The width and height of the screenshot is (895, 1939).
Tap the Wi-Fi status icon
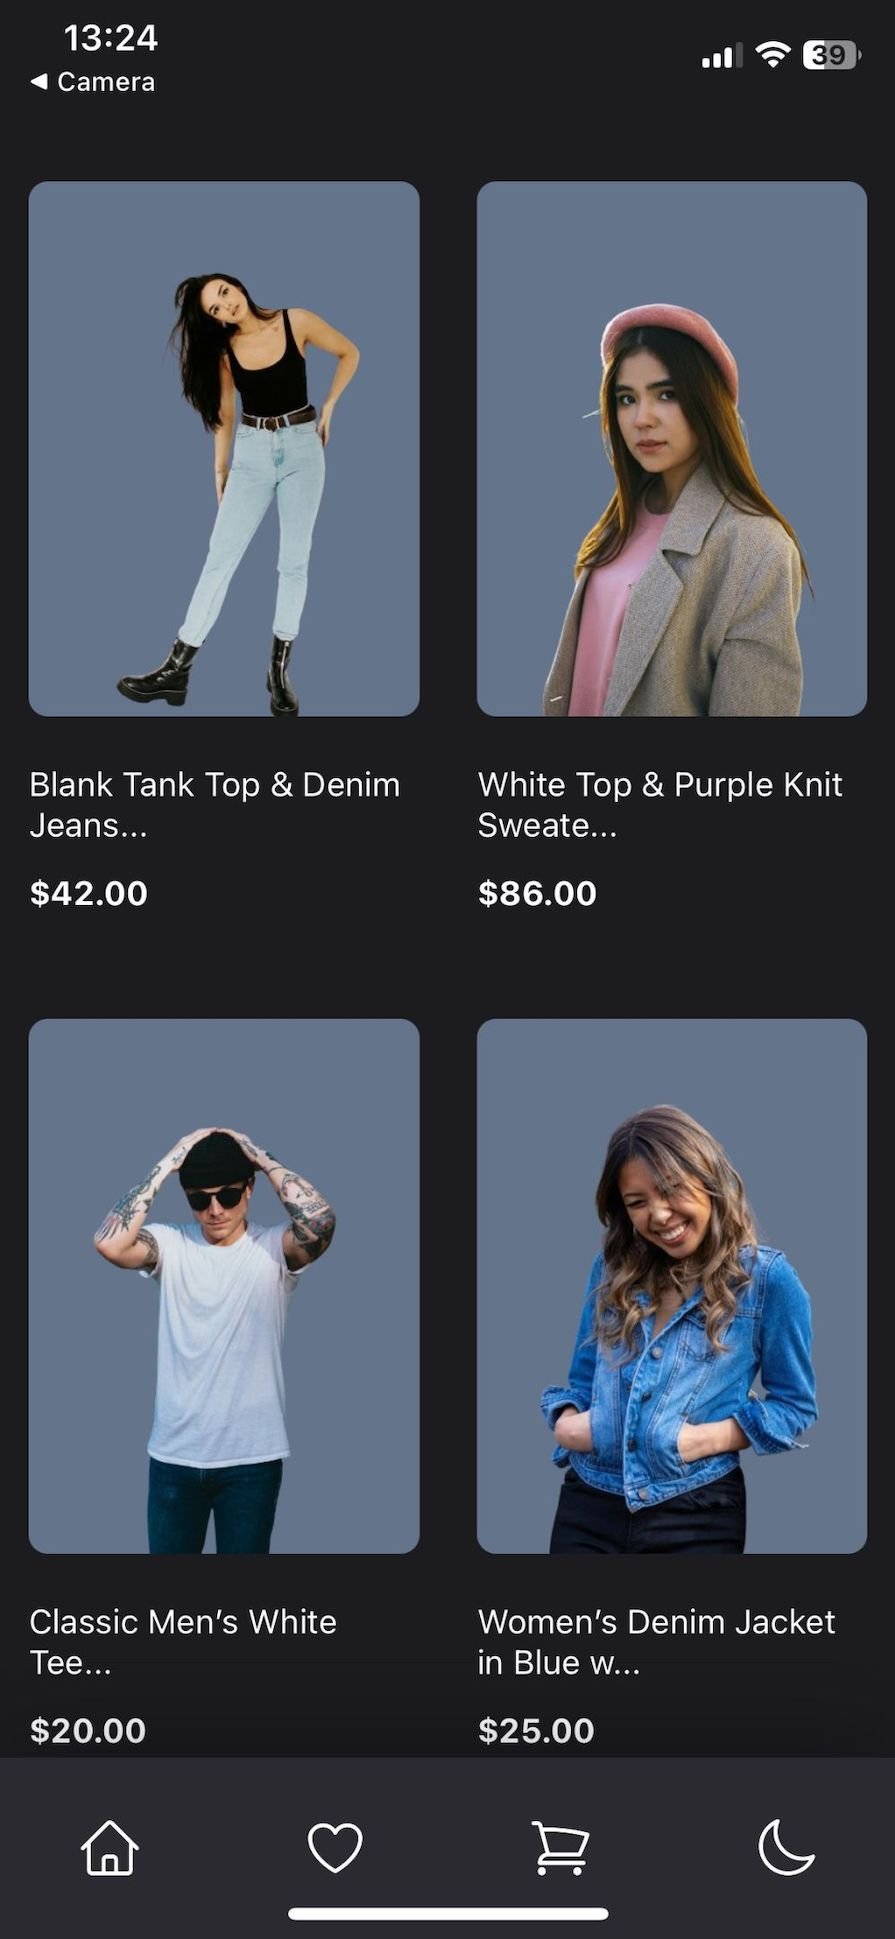coord(772,55)
